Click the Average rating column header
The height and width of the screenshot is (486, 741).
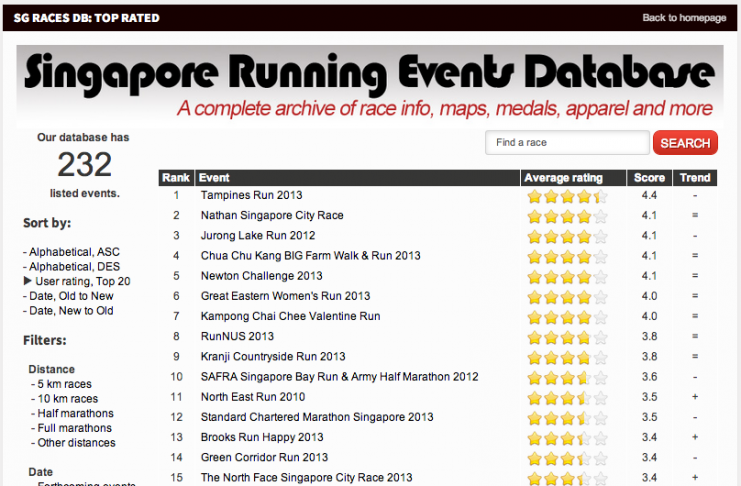point(573,178)
